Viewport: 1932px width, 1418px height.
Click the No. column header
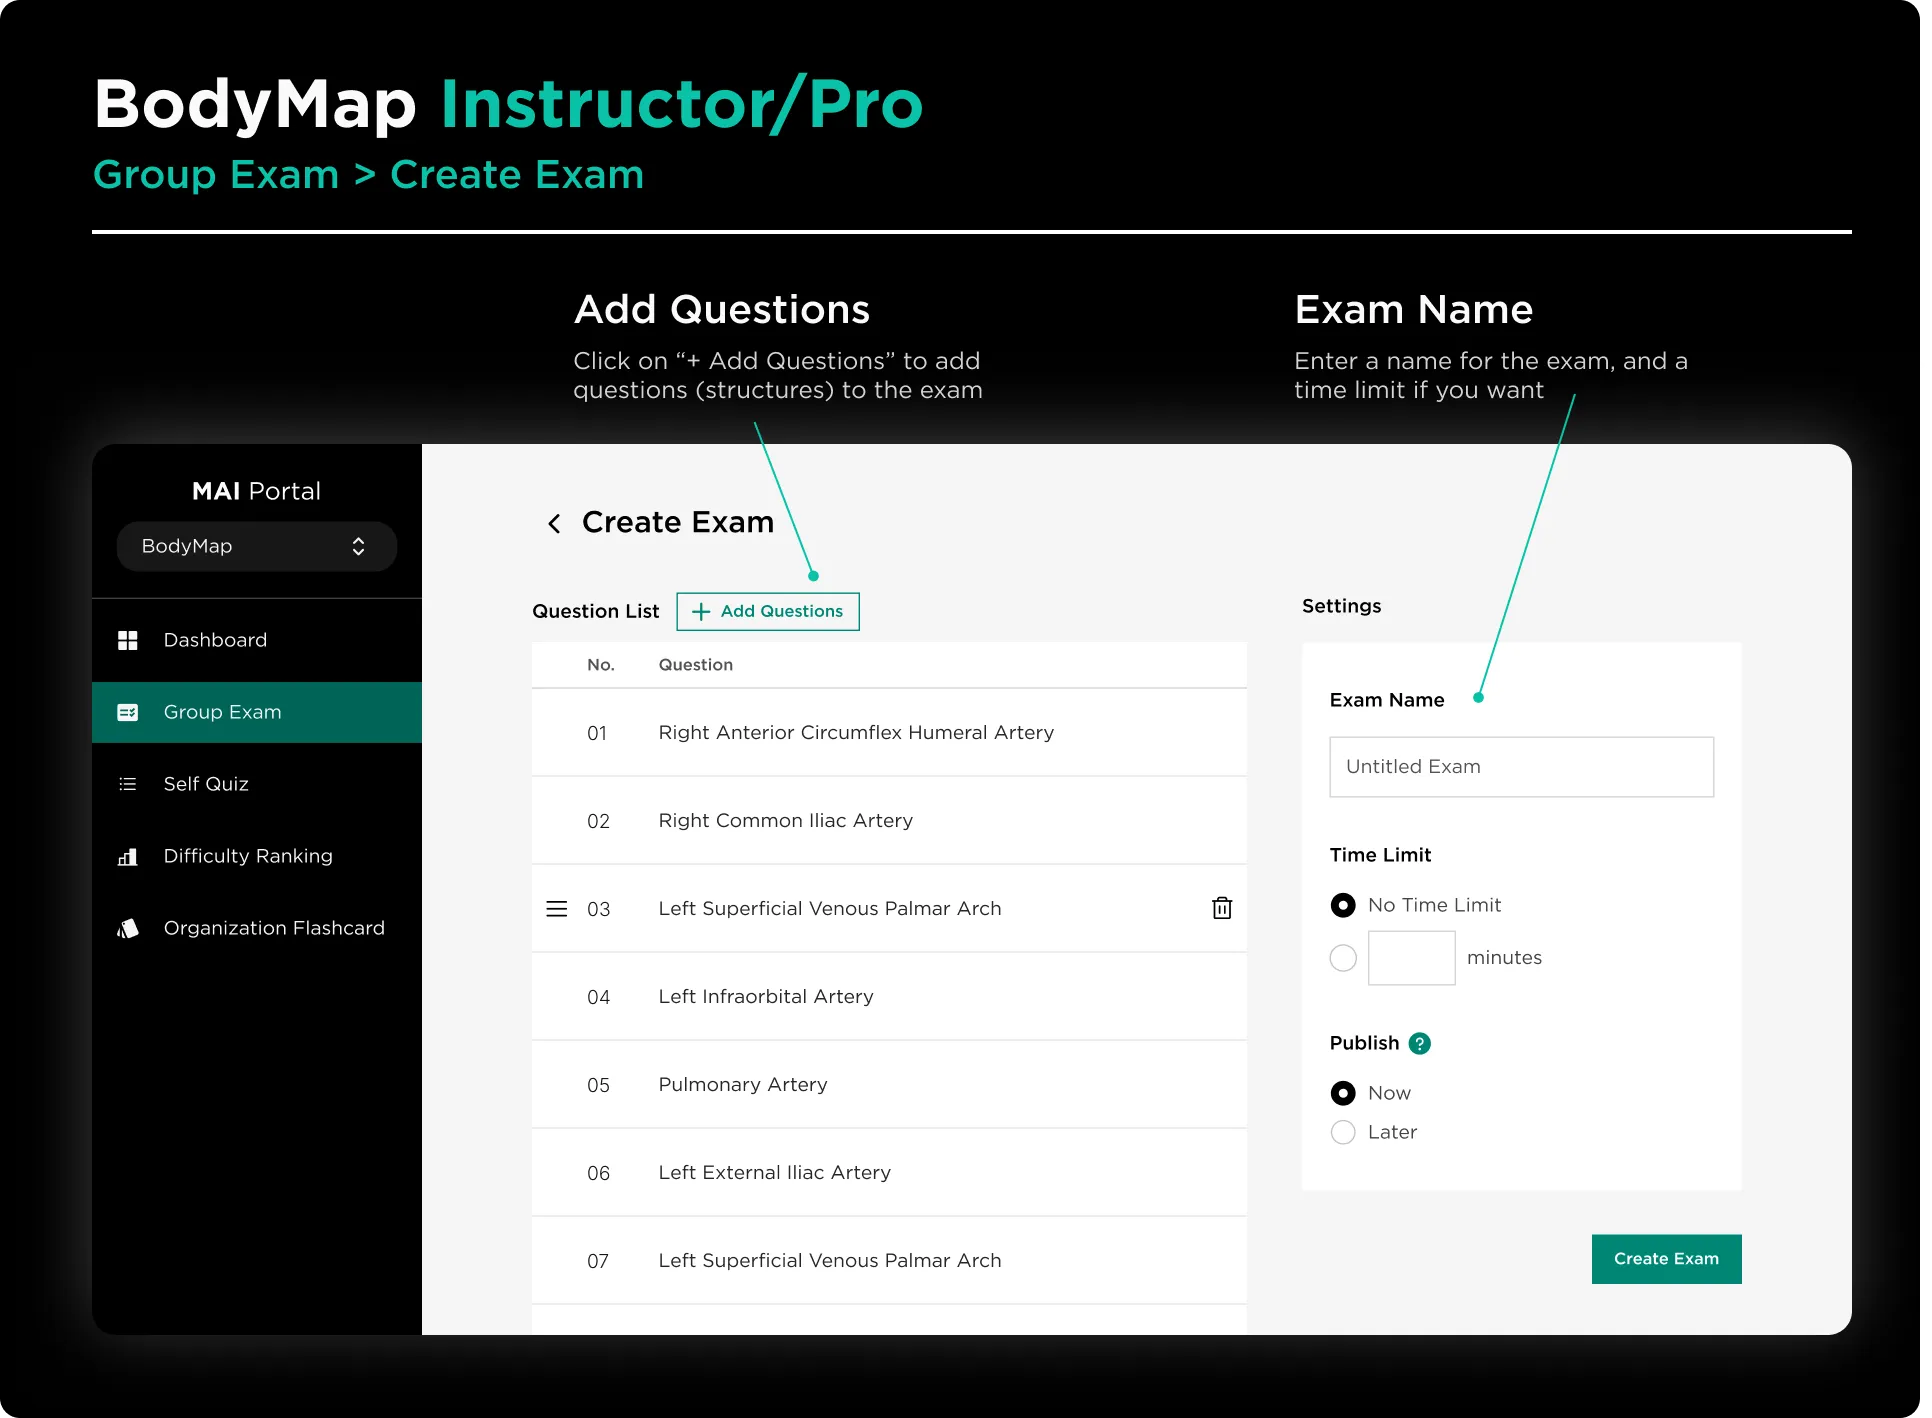coord(600,665)
